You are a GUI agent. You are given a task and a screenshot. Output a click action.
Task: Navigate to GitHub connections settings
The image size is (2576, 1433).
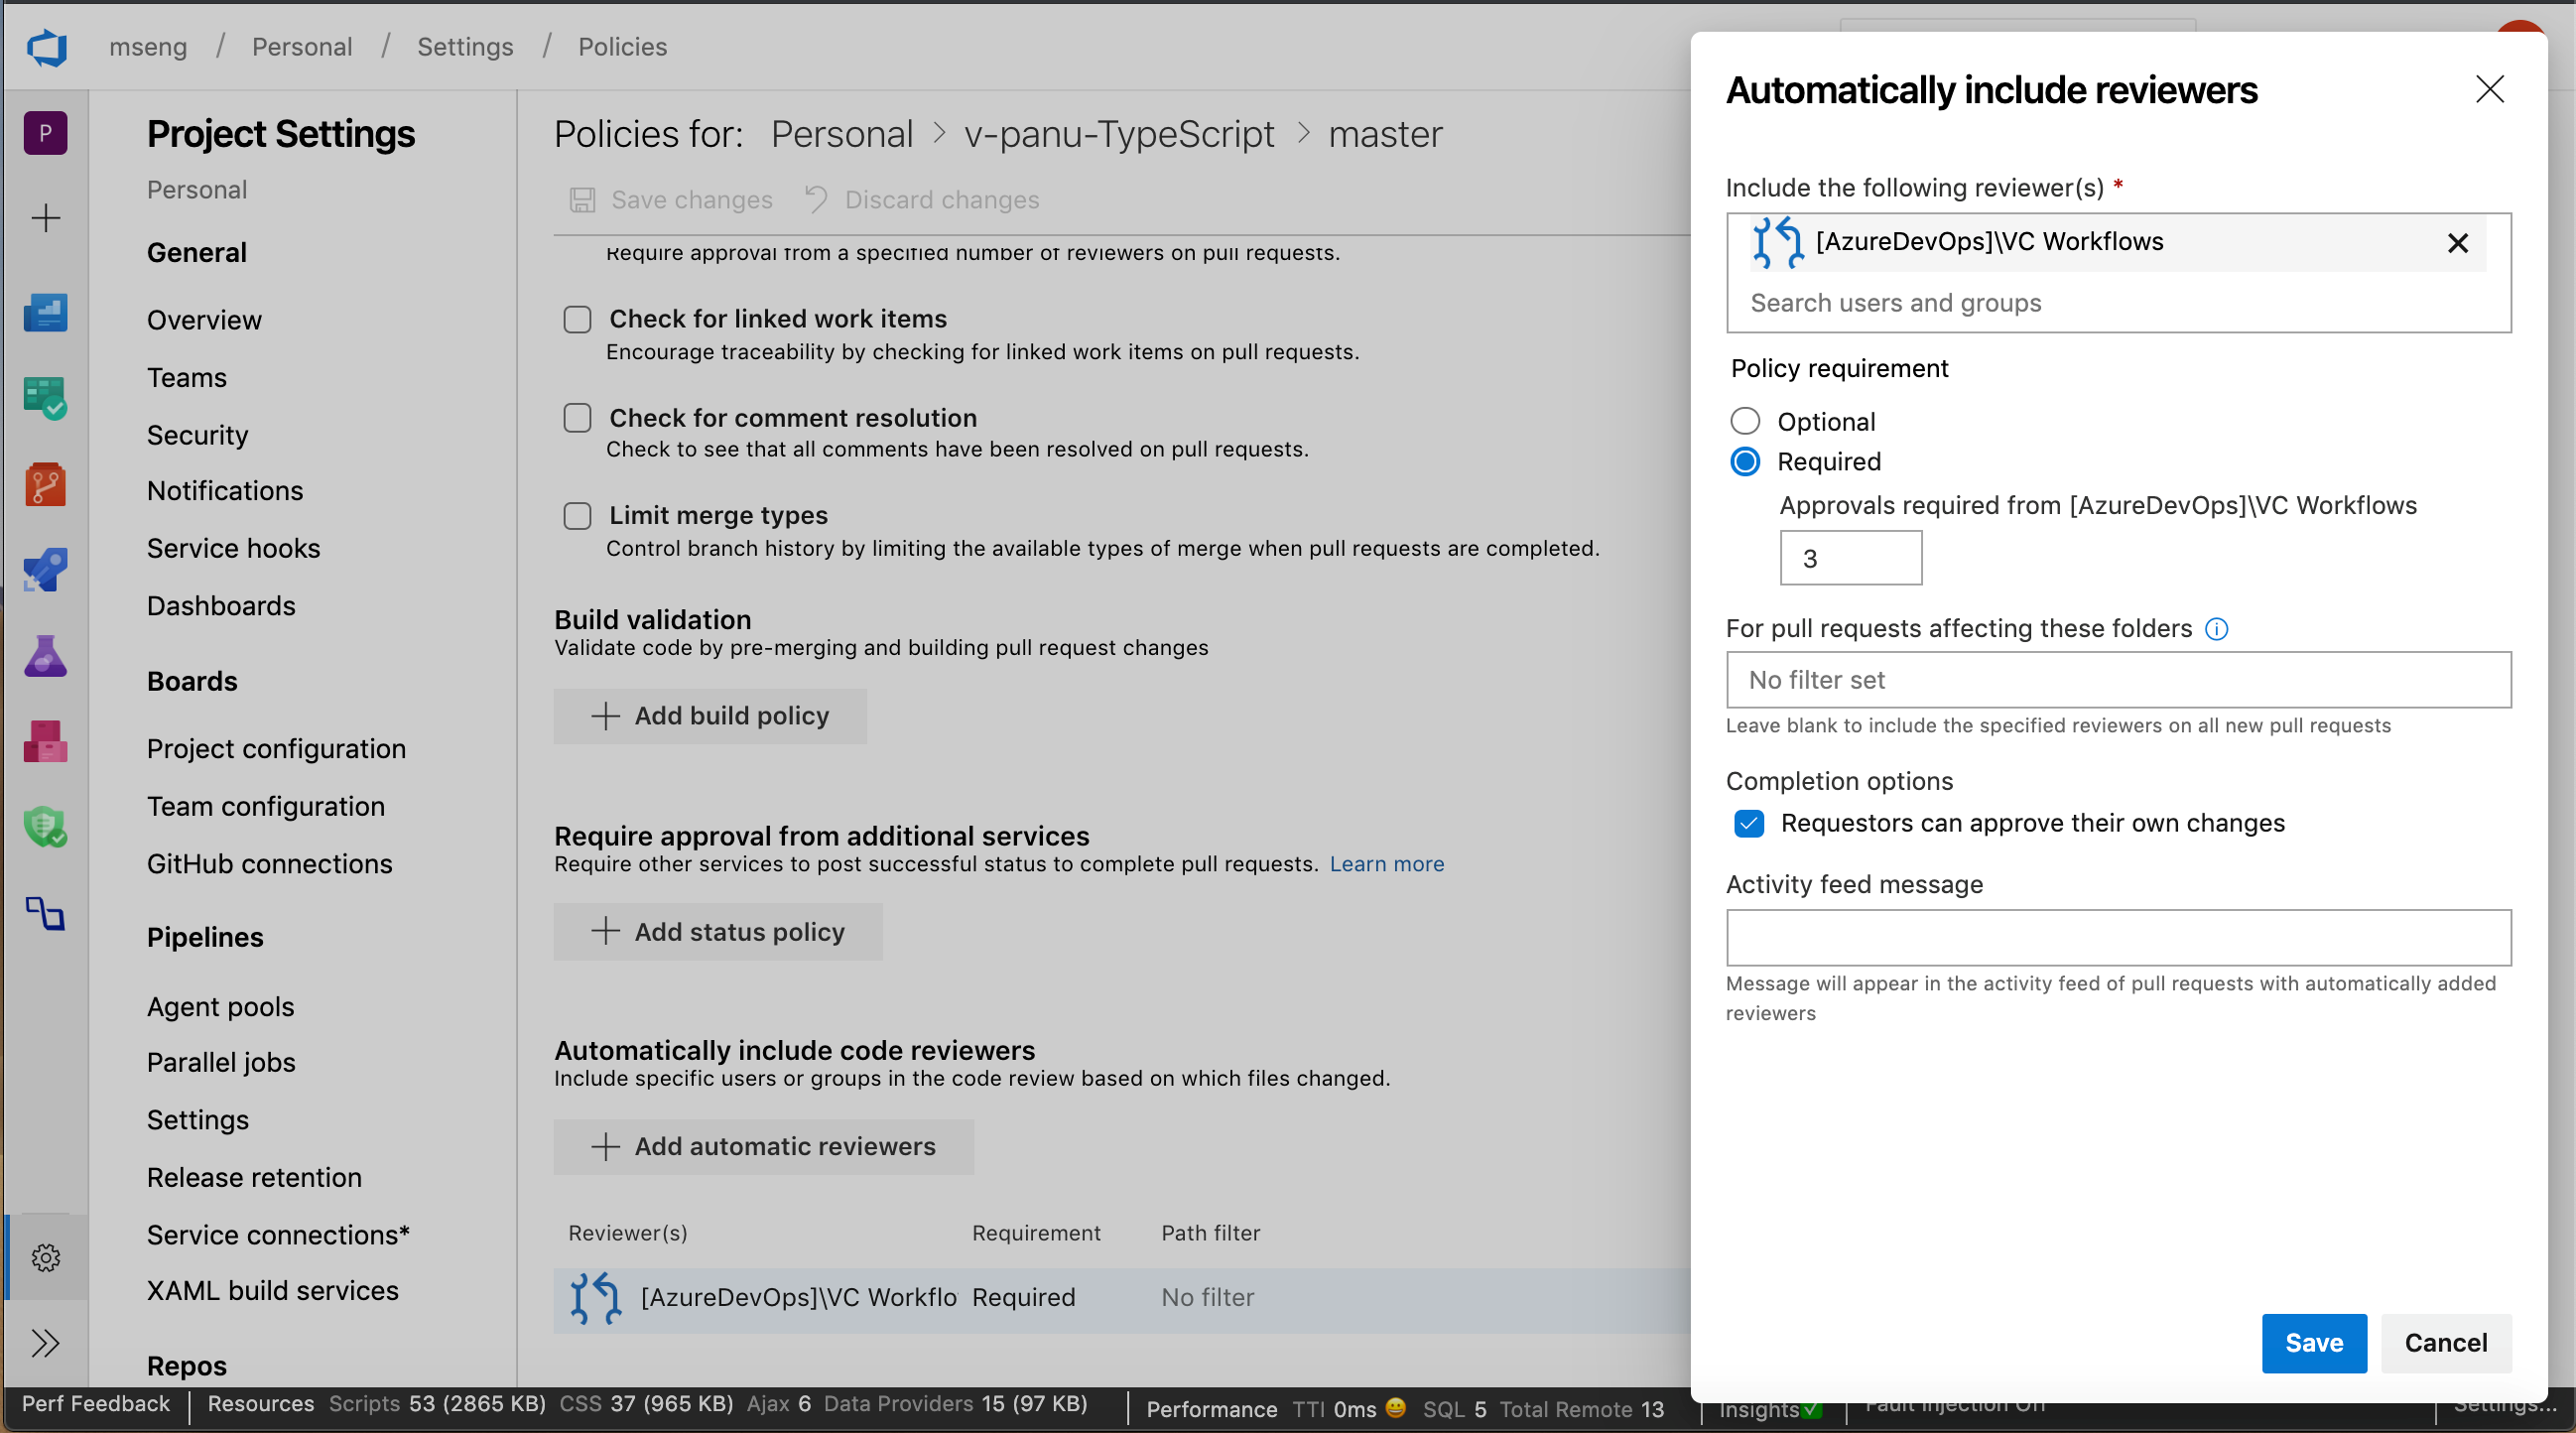click(x=270, y=863)
